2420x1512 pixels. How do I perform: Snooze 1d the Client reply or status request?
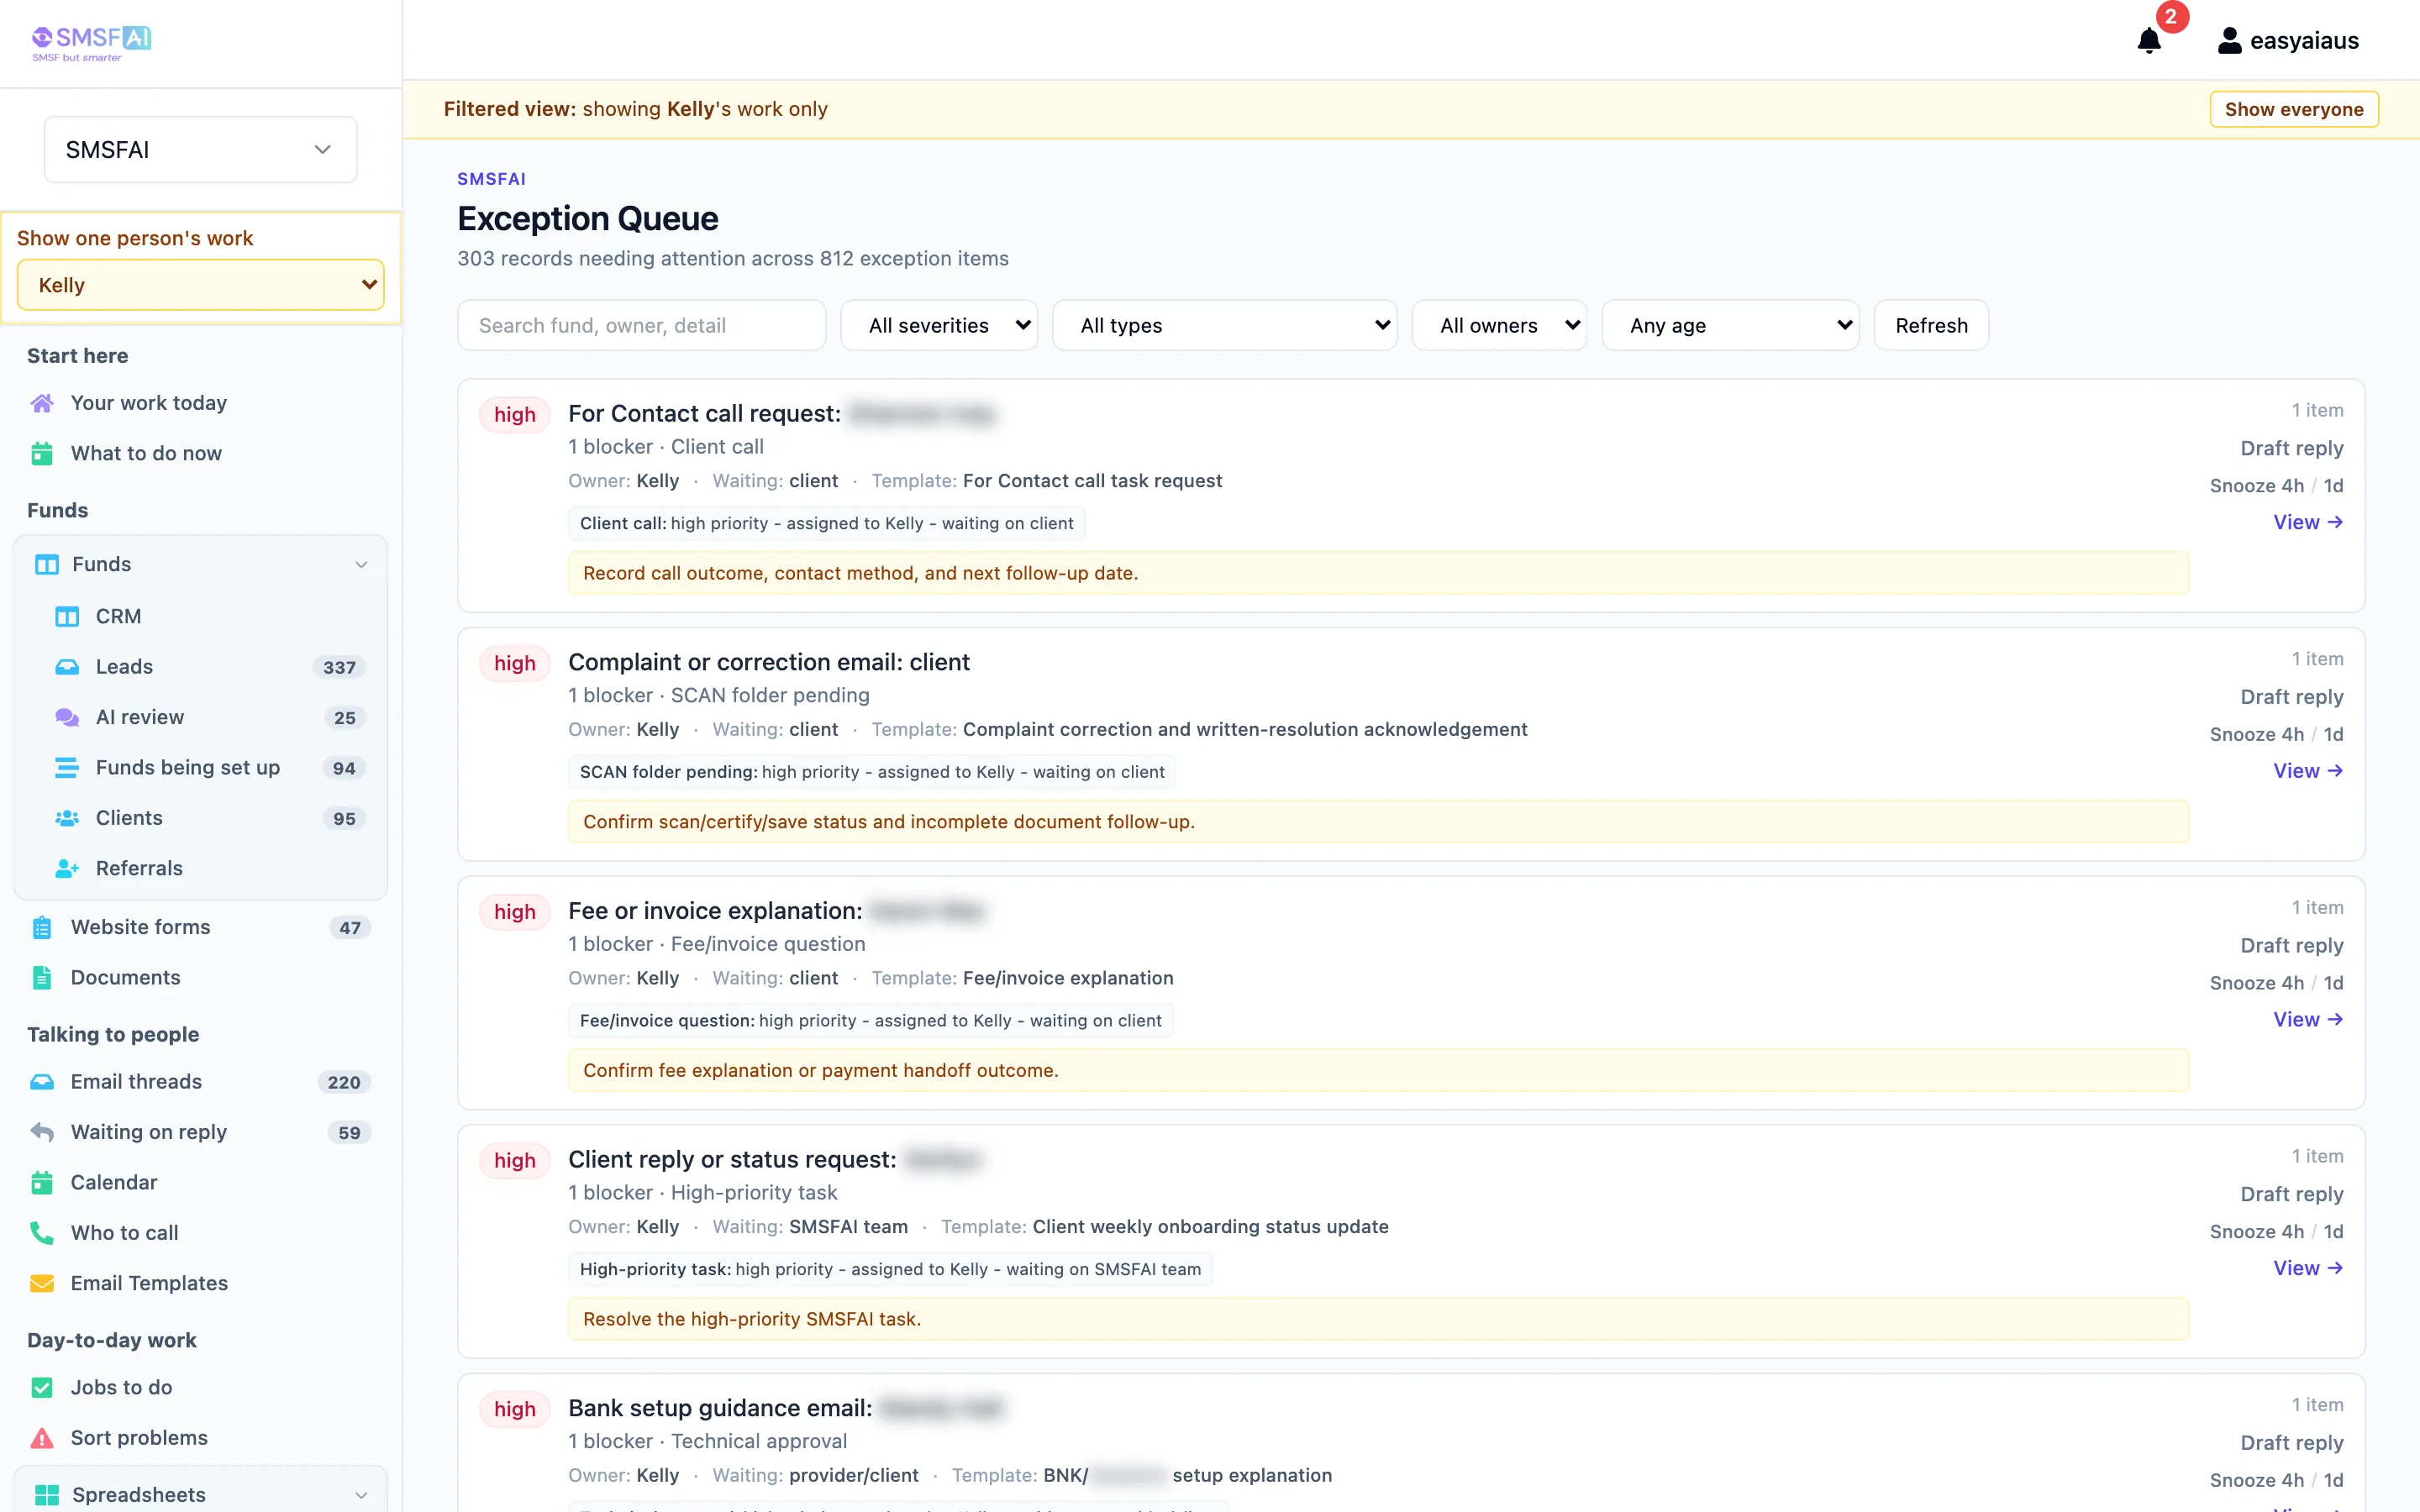tap(2333, 1232)
